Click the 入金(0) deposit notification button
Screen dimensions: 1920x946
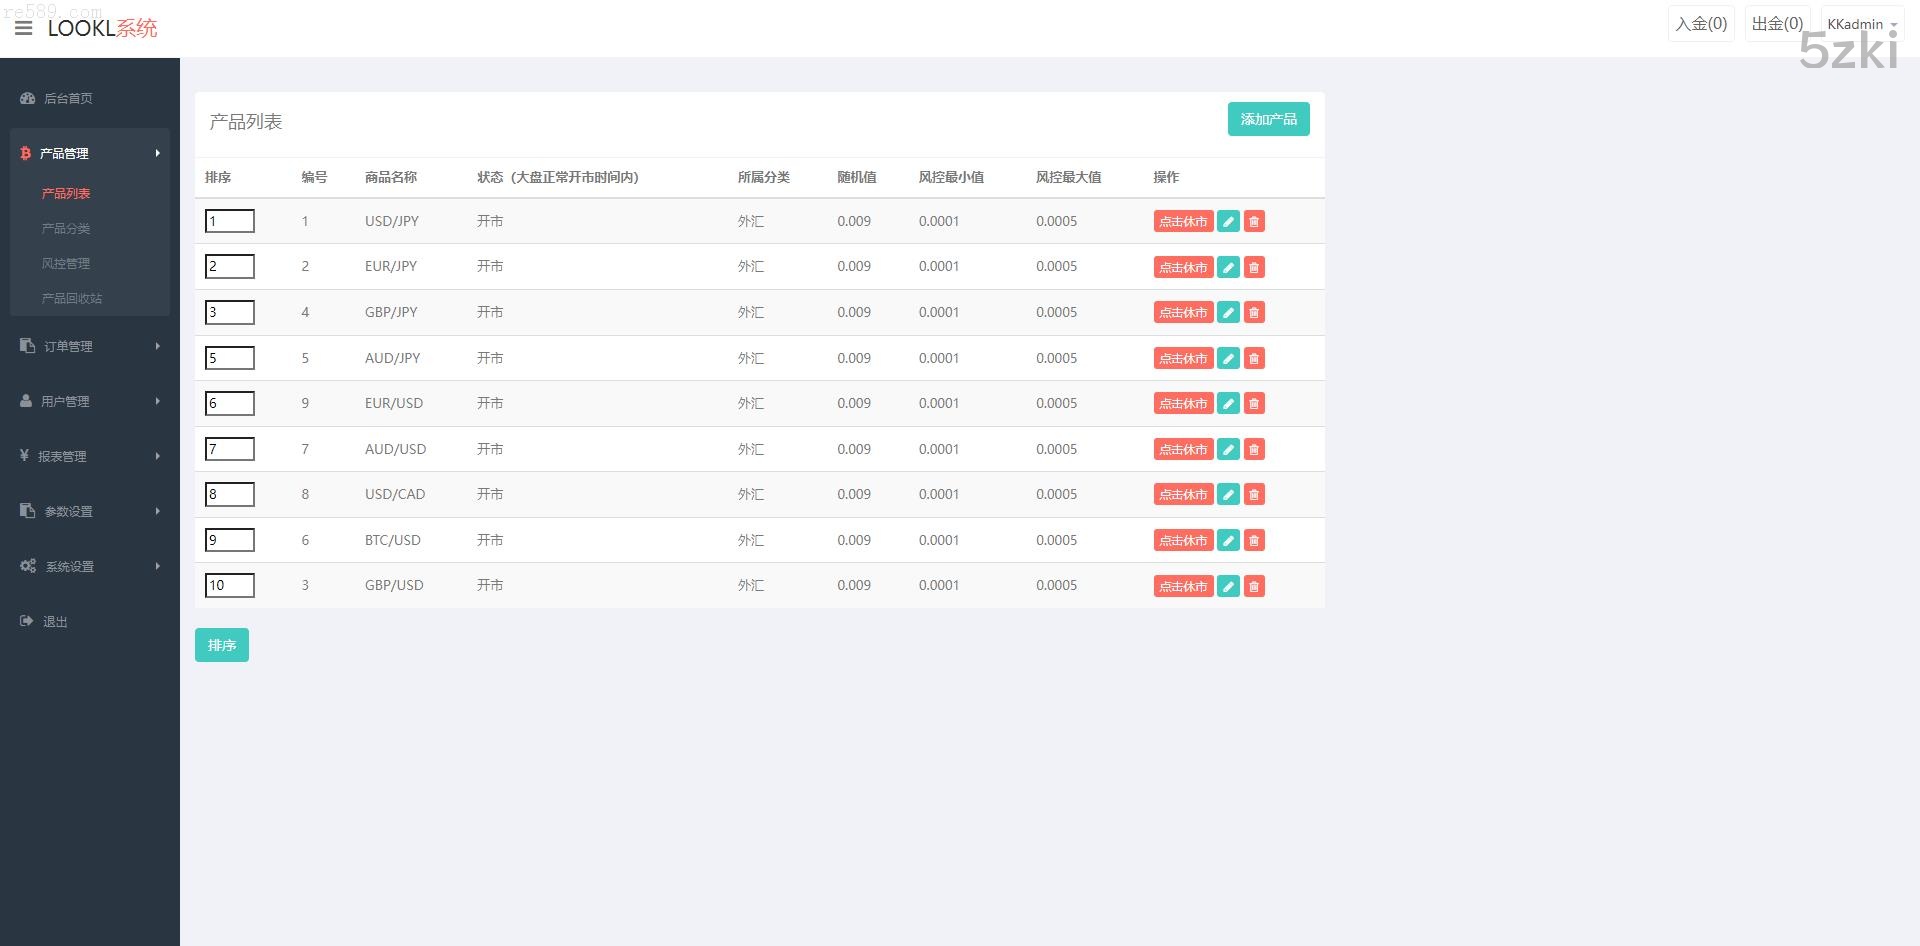point(1701,24)
